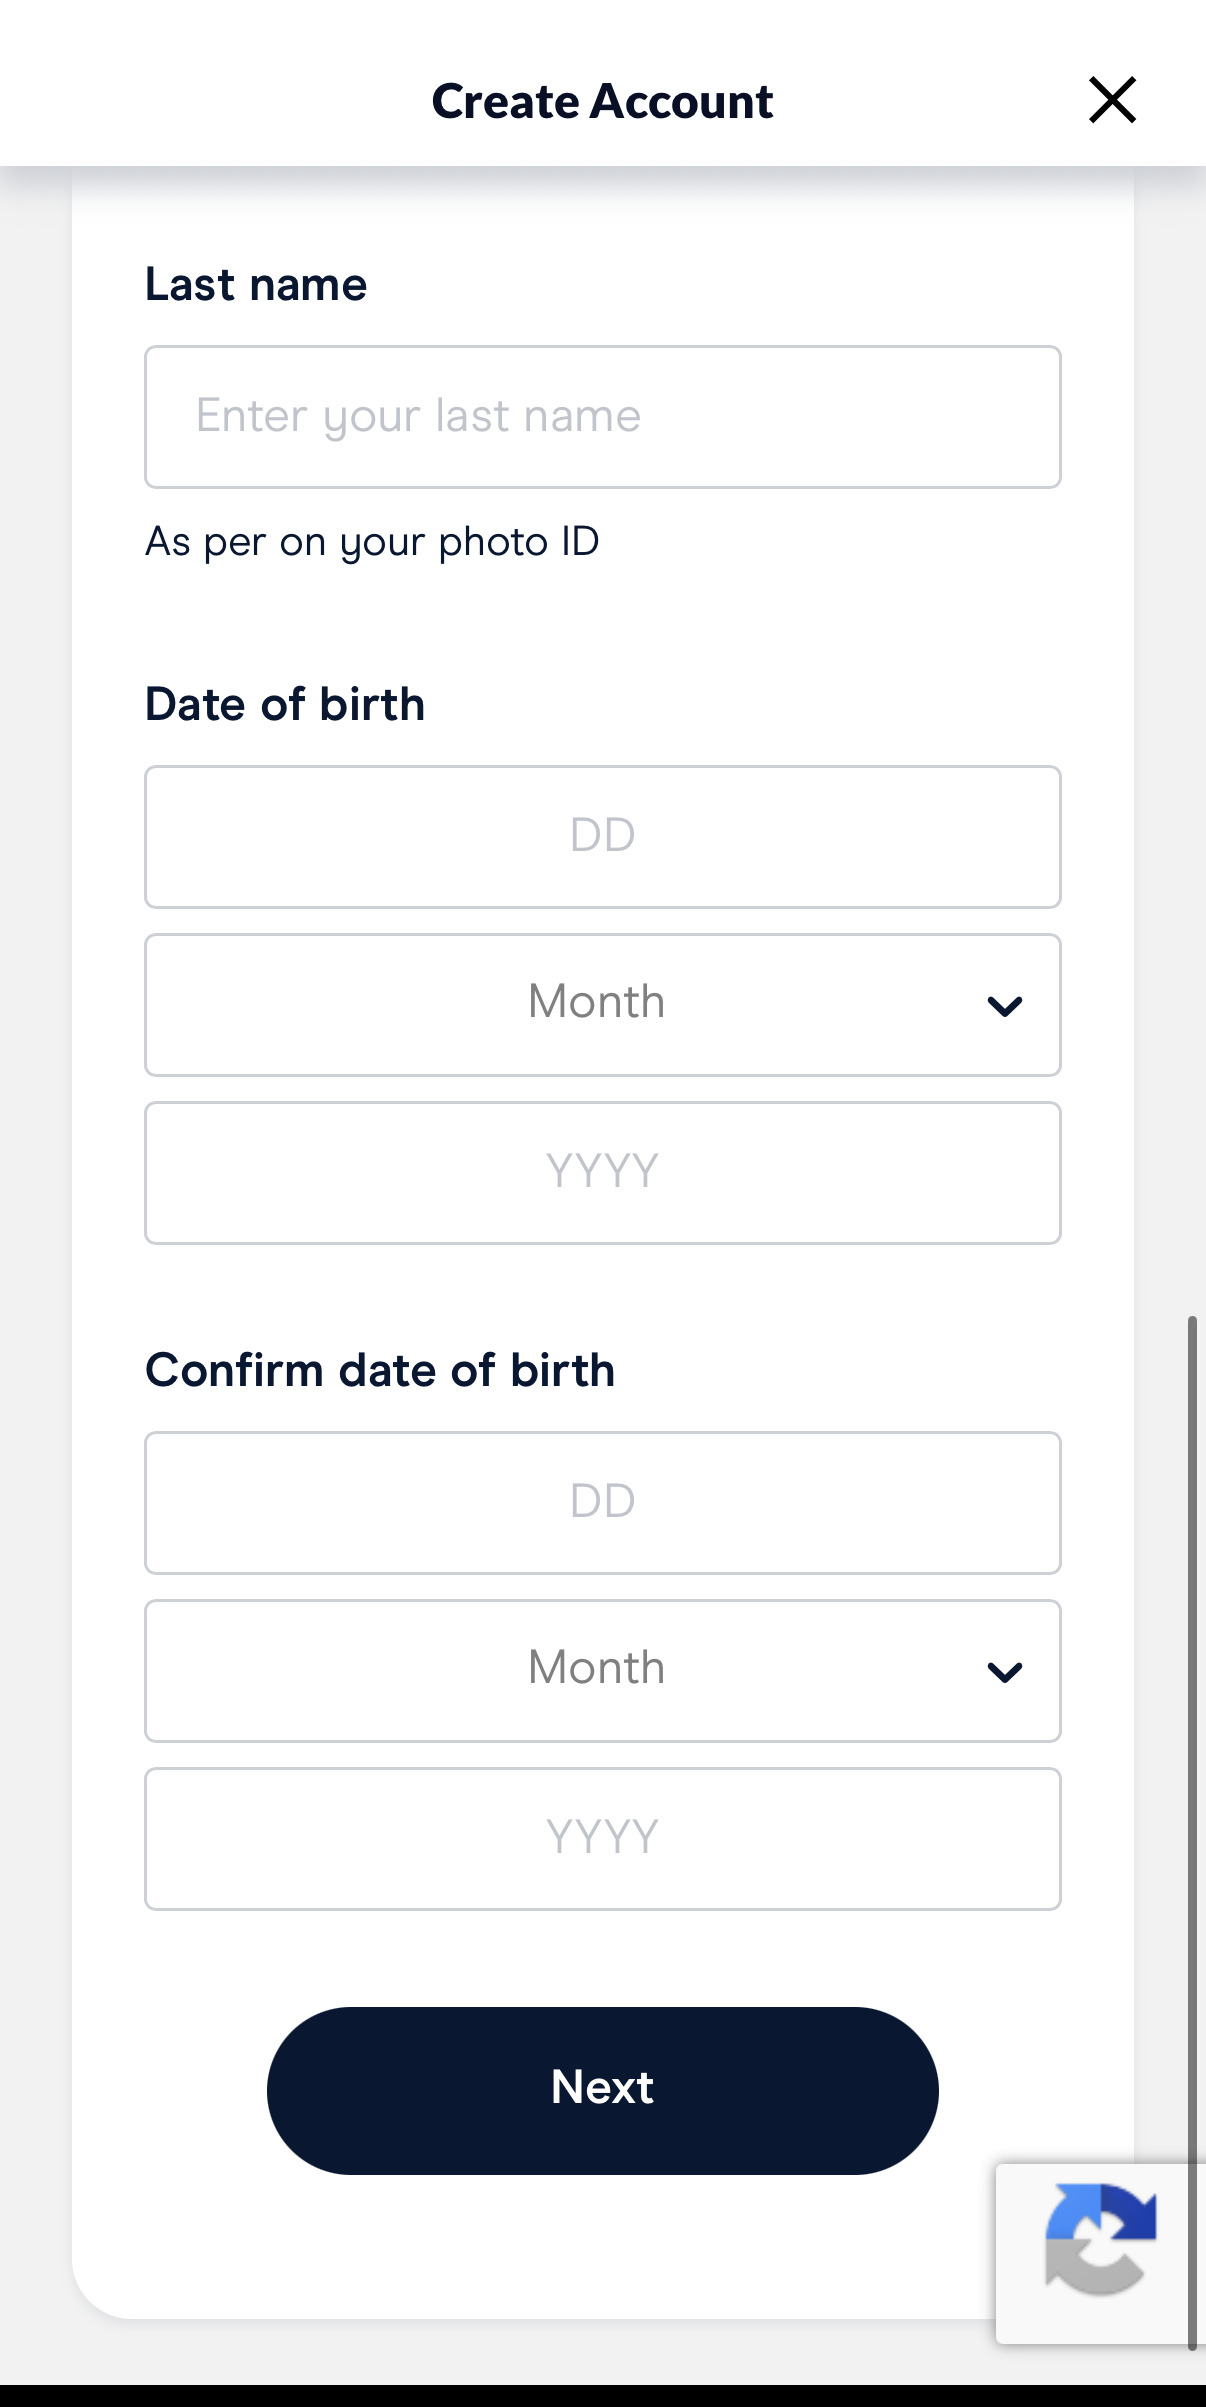The image size is (1206, 2407).
Task: Click the chevron arrow in Date of birth Month
Action: [1004, 1006]
